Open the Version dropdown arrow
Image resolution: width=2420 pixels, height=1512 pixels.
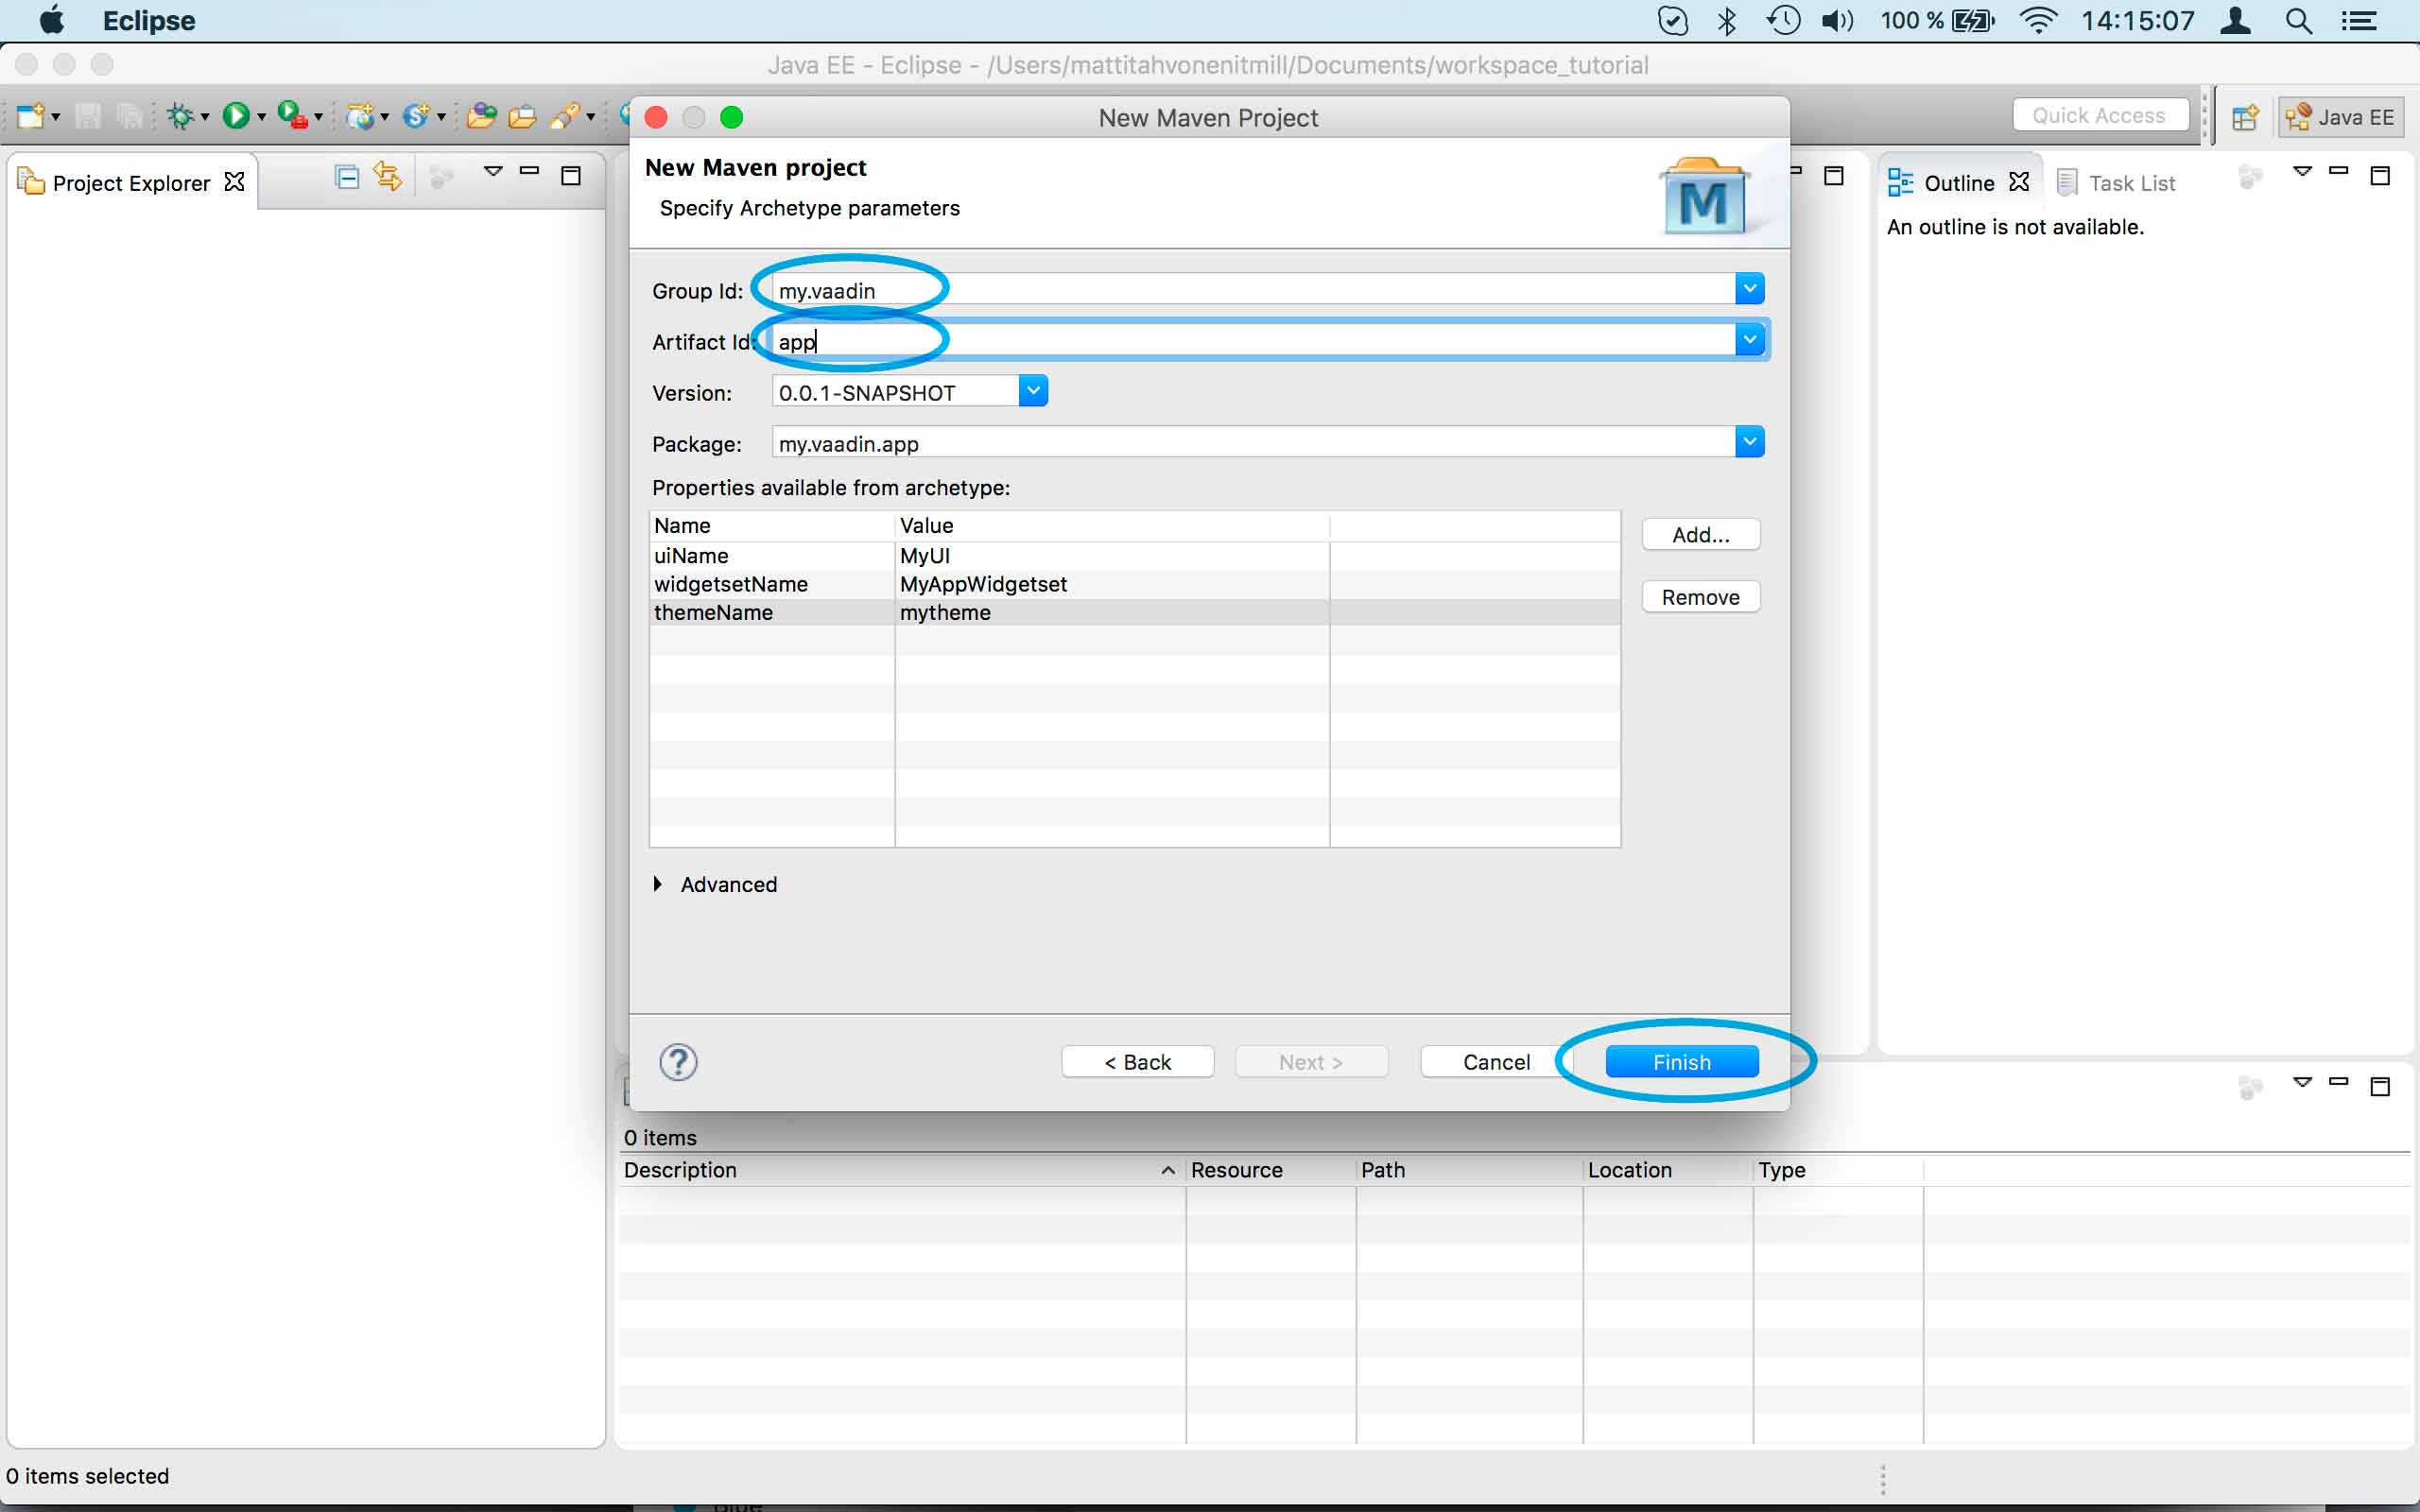click(x=1034, y=391)
